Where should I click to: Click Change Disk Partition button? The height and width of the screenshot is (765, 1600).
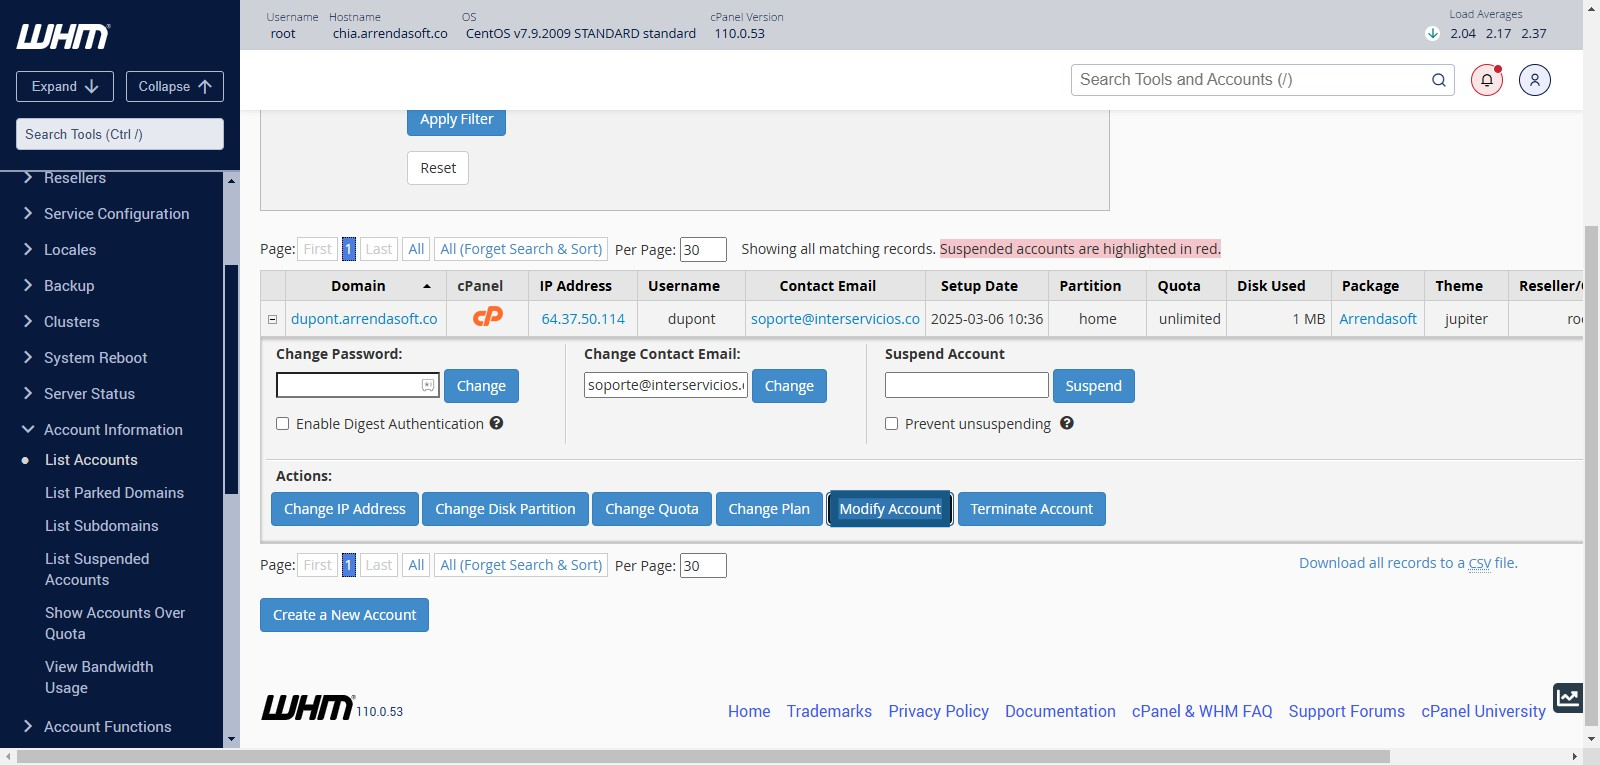505,509
